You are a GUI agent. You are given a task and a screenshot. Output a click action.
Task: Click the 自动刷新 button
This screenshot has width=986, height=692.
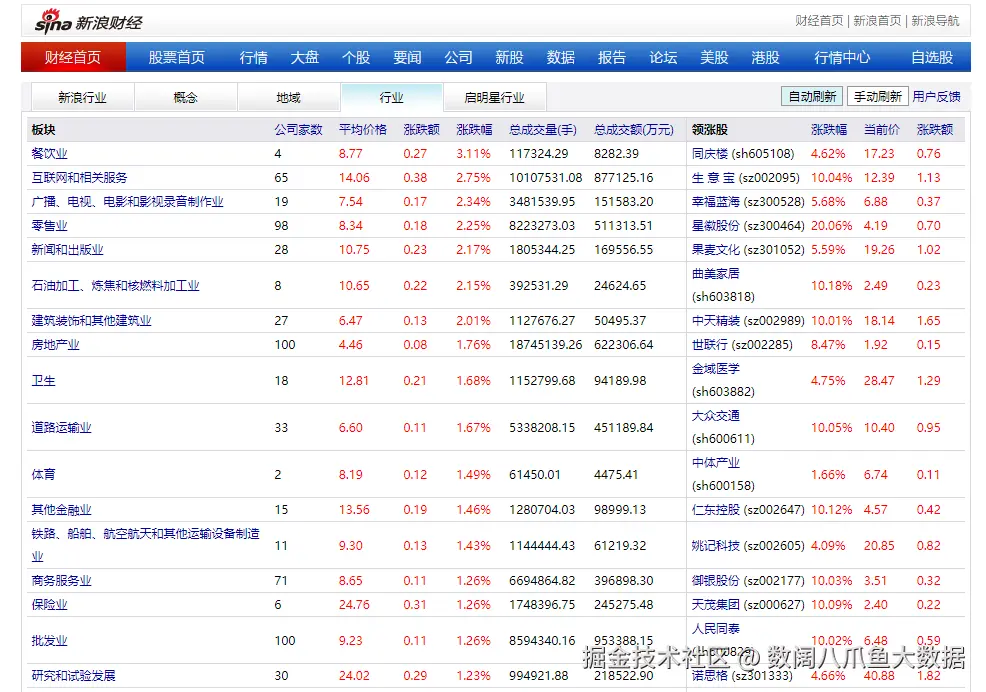(x=812, y=96)
